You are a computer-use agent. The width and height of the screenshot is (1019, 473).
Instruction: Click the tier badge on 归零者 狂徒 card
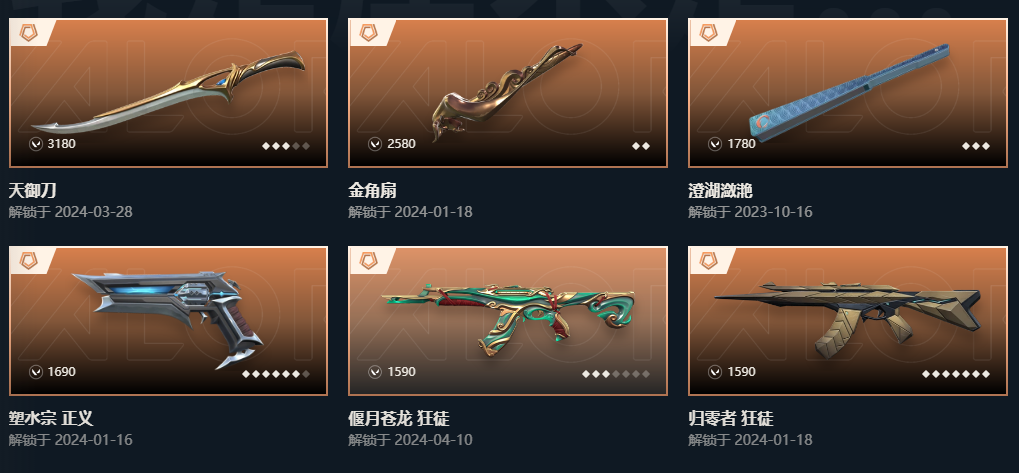(x=708, y=261)
